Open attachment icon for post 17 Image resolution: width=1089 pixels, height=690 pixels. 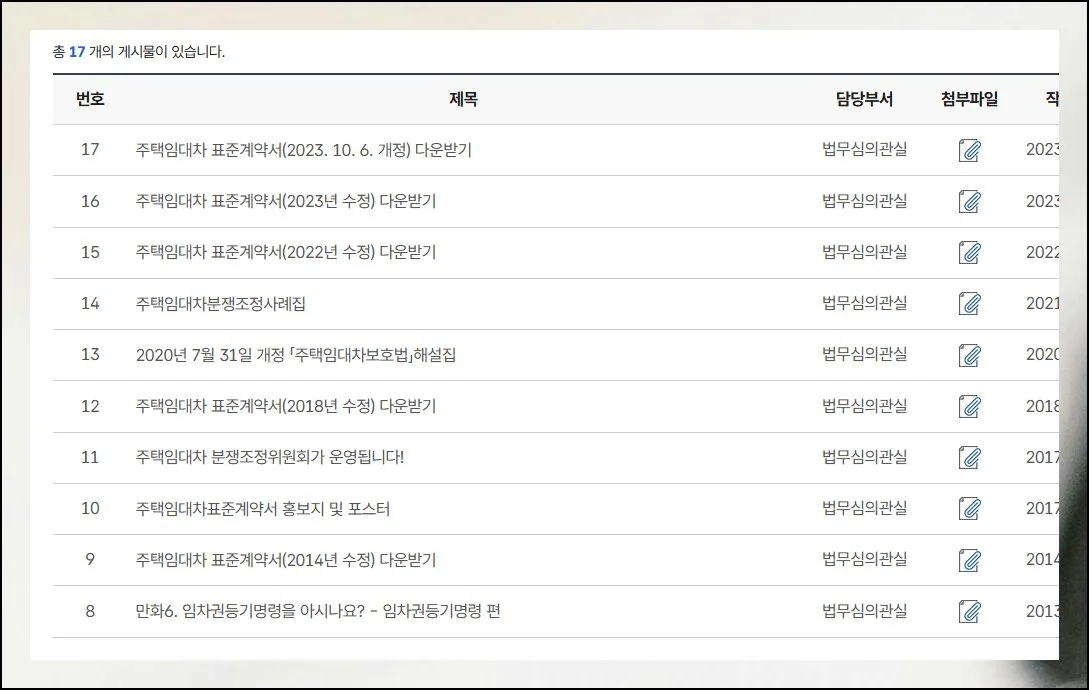point(969,150)
